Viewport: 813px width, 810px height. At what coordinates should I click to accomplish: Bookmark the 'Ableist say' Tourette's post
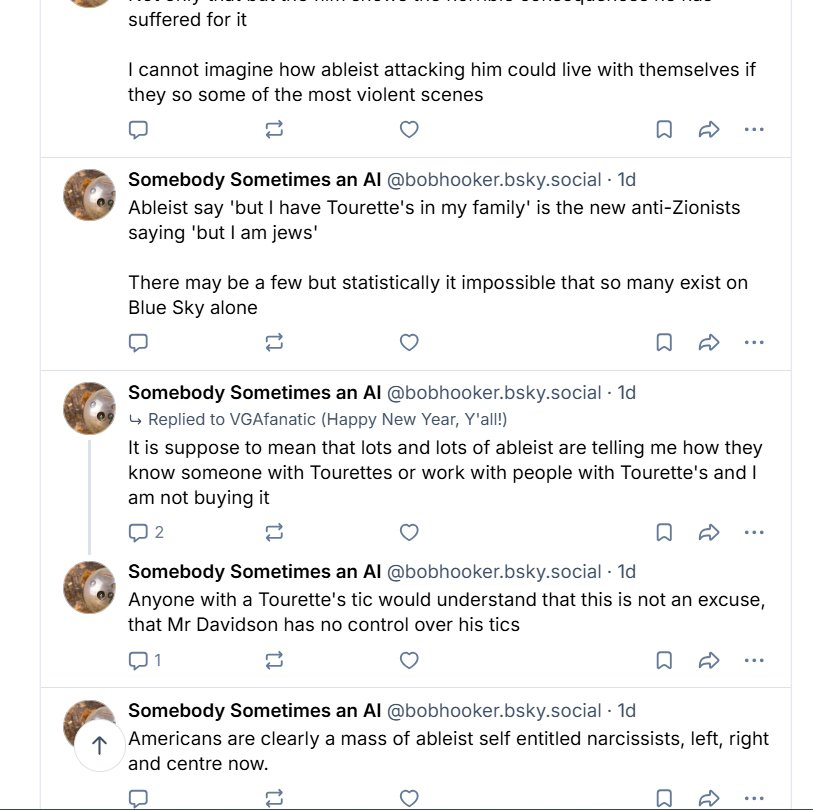(664, 343)
